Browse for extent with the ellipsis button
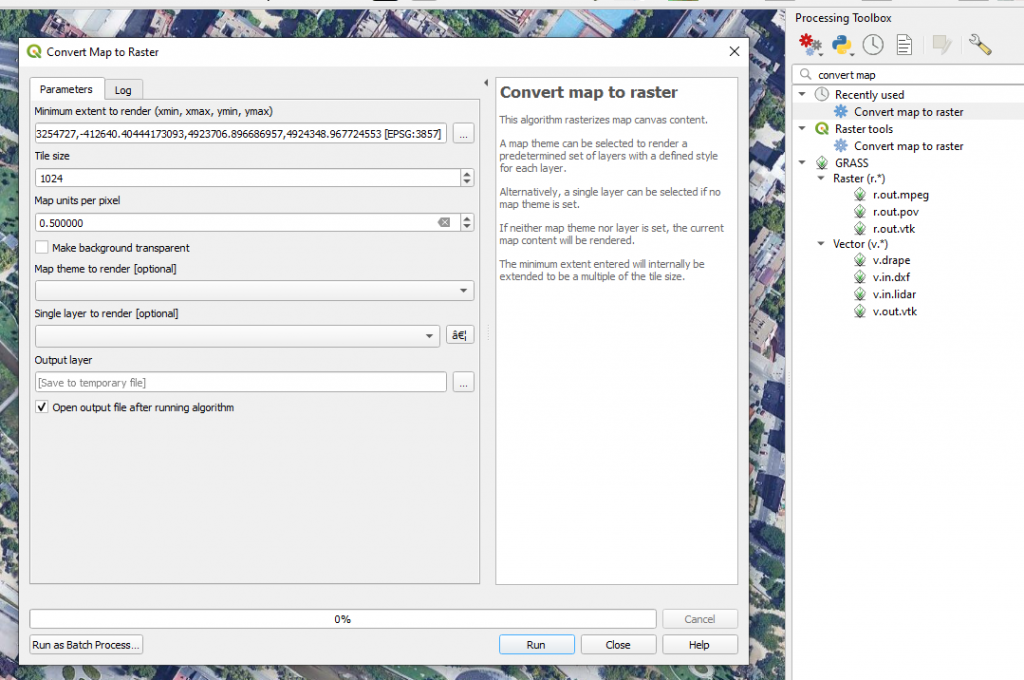 coord(463,133)
